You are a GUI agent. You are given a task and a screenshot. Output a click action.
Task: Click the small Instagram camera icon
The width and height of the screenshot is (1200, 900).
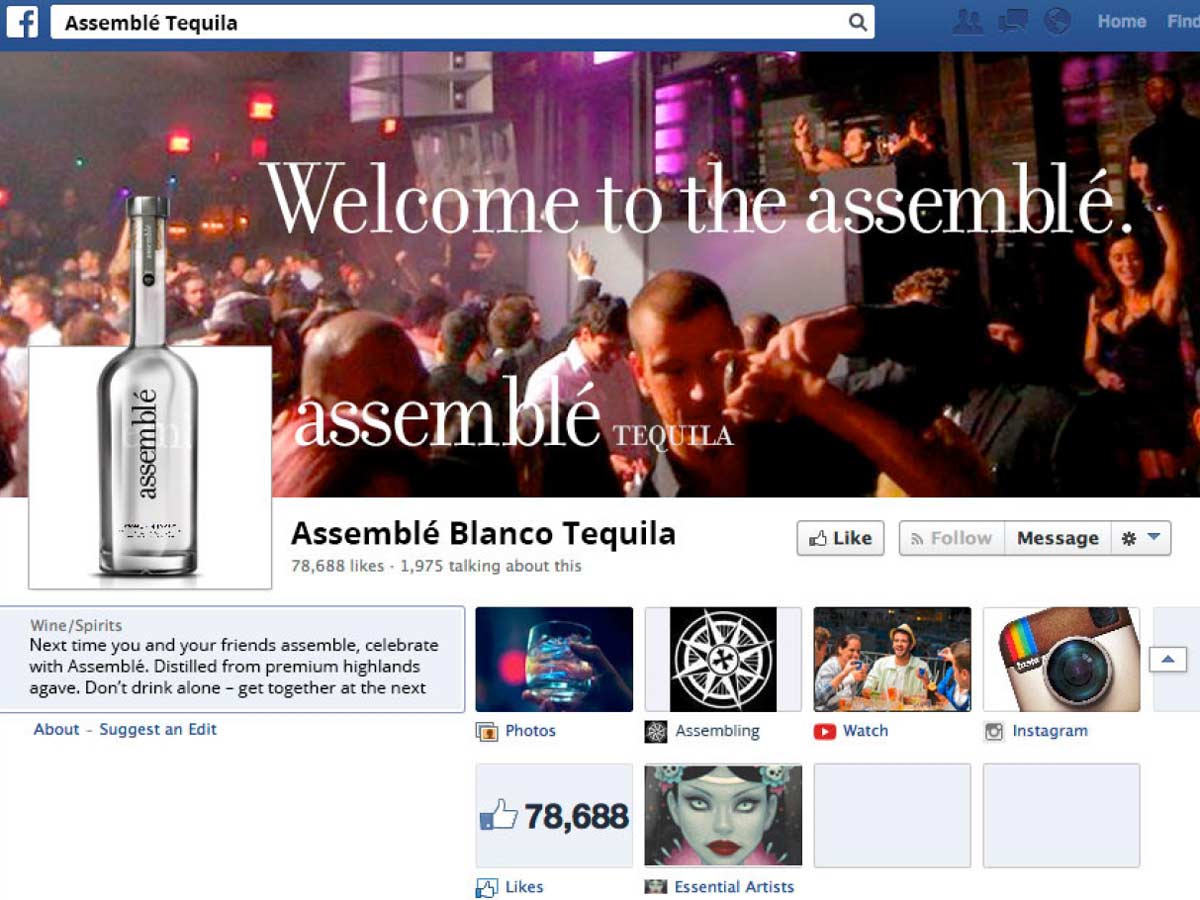click(x=994, y=732)
